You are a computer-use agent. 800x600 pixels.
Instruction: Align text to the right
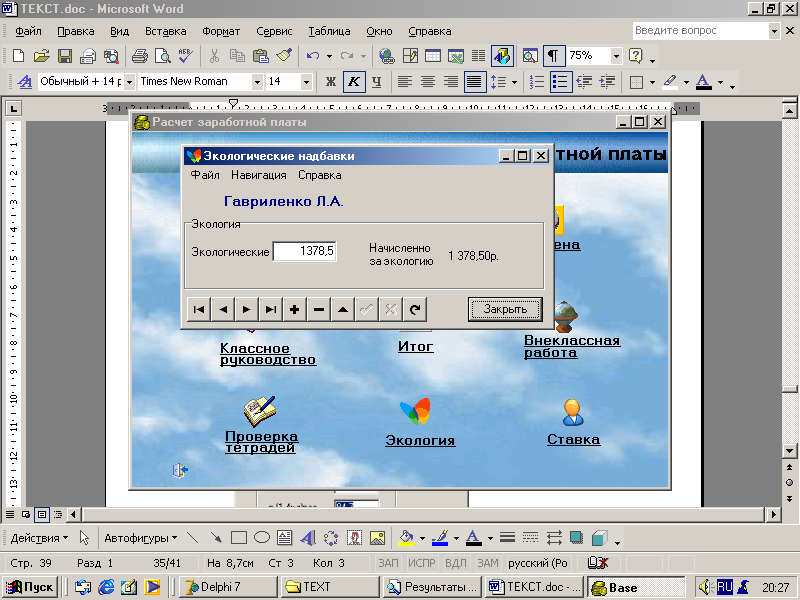tap(451, 82)
